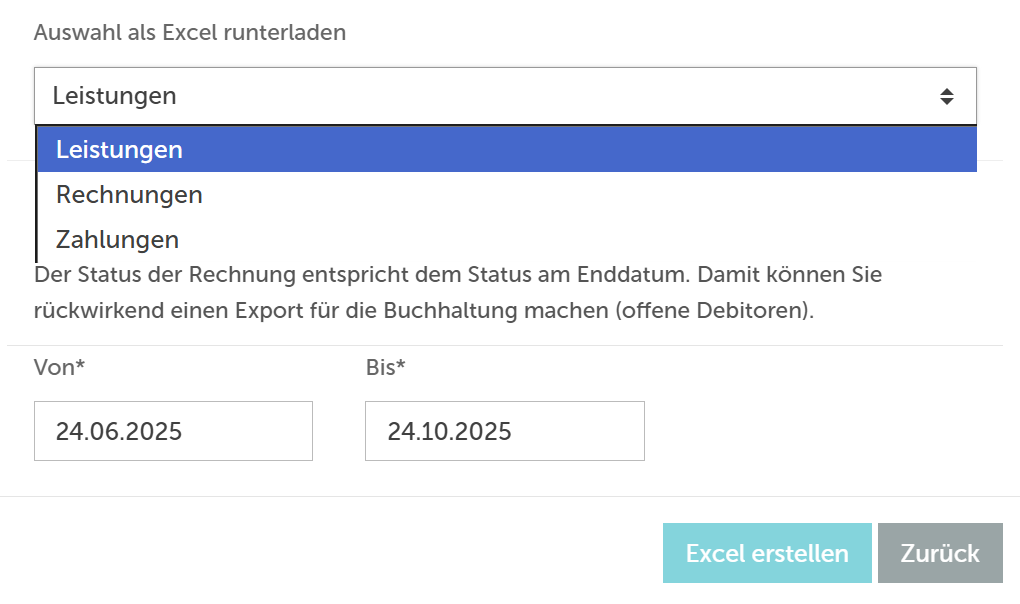The height and width of the screenshot is (604, 1020).
Task: Click the Bis end date field
Action: pyautogui.click(x=505, y=431)
